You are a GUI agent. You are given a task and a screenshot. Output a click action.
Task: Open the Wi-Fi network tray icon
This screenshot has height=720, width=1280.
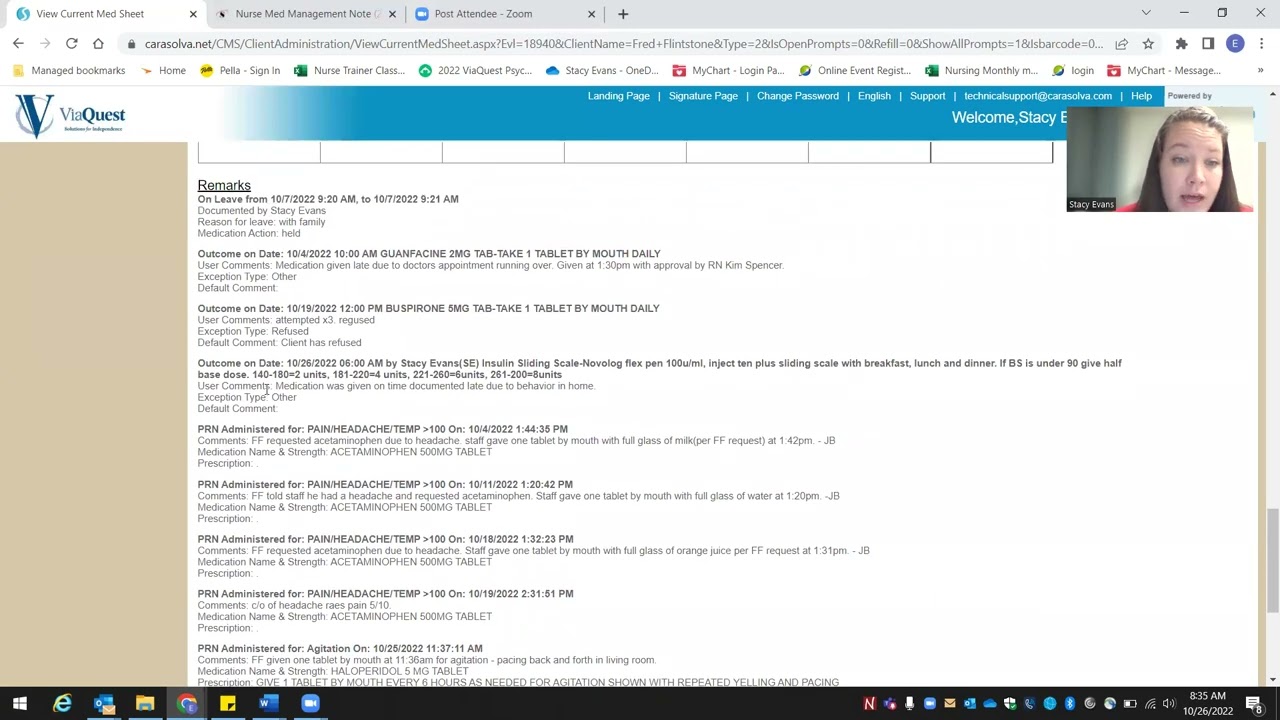pos(1150,704)
